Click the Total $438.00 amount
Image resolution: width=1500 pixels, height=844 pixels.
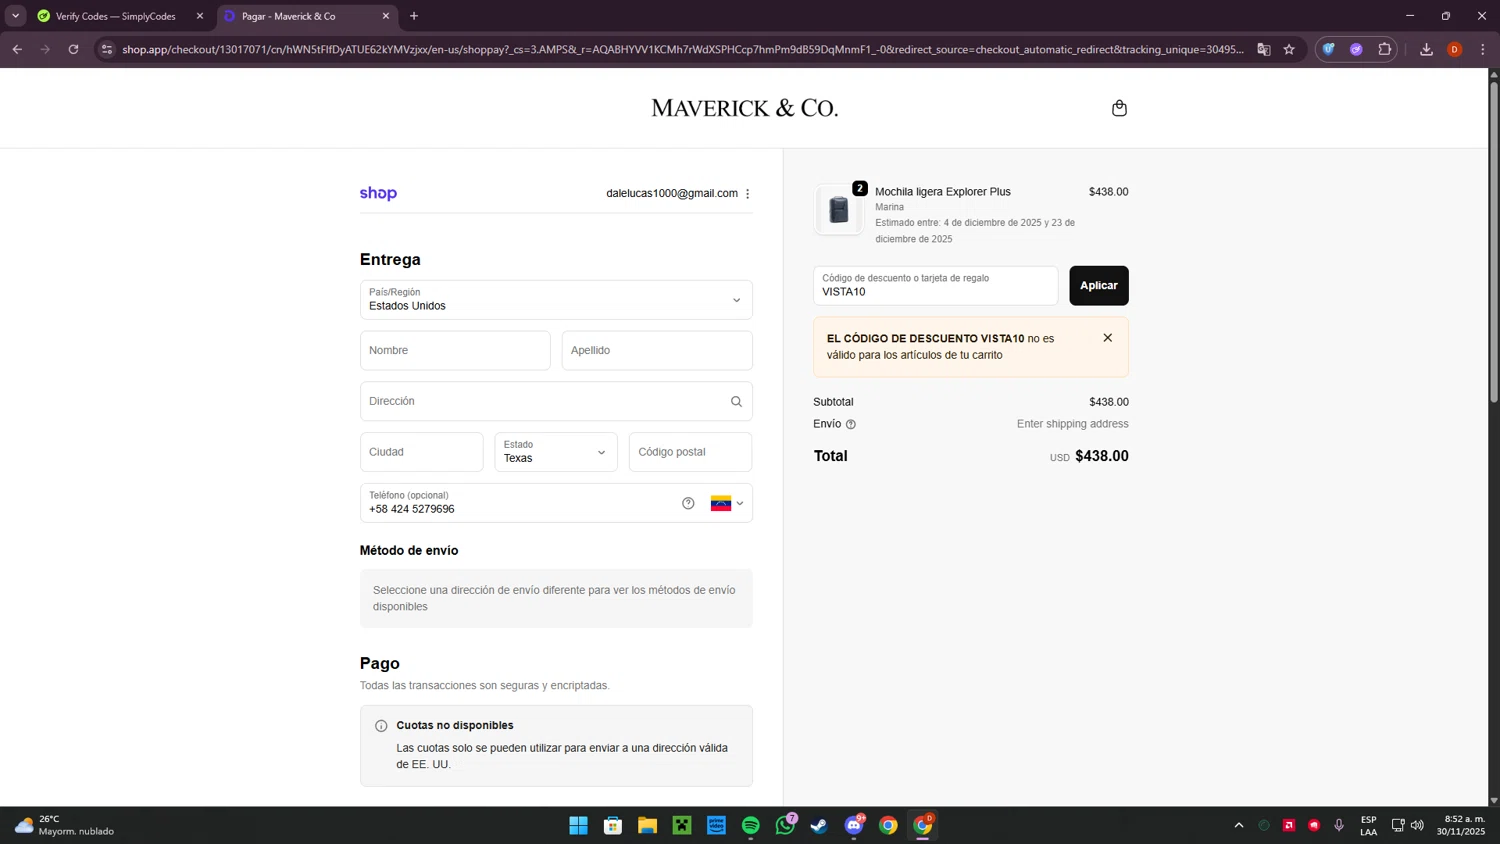pyautogui.click(x=1101, y=456)
